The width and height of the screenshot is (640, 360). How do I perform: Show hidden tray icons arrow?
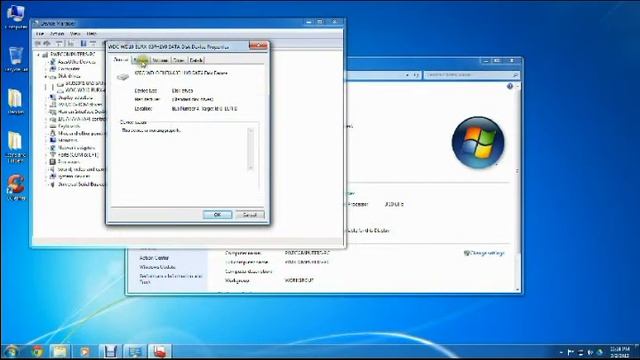pos(561,352)
